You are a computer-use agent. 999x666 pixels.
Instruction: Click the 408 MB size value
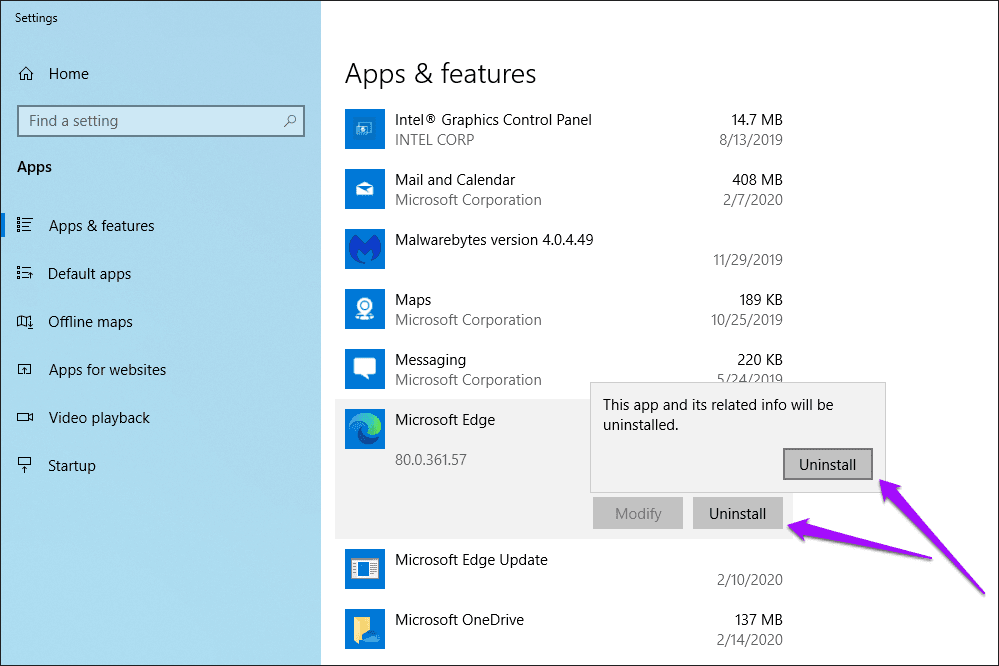pyautogui.click(x=757, y=180)
